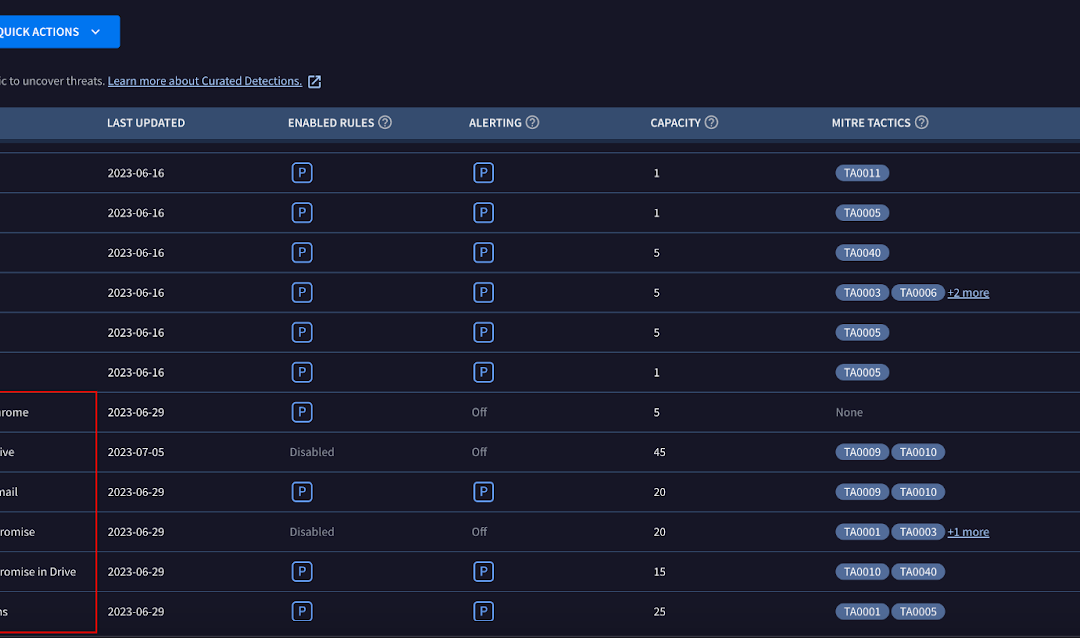This screenshot has height=638, width=1080.
Task: Click the TA0001 tag beside TA0005
Action: 862,612
